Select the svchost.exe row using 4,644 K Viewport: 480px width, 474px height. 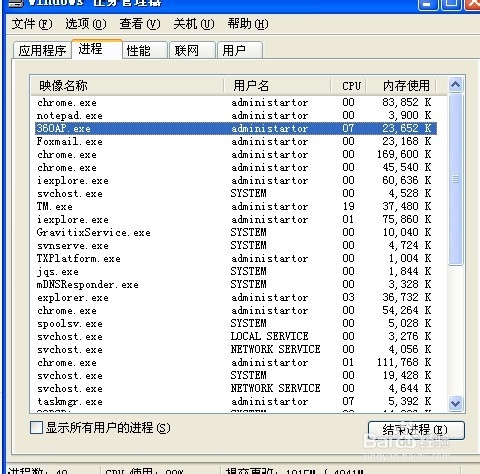pos(236,388)
